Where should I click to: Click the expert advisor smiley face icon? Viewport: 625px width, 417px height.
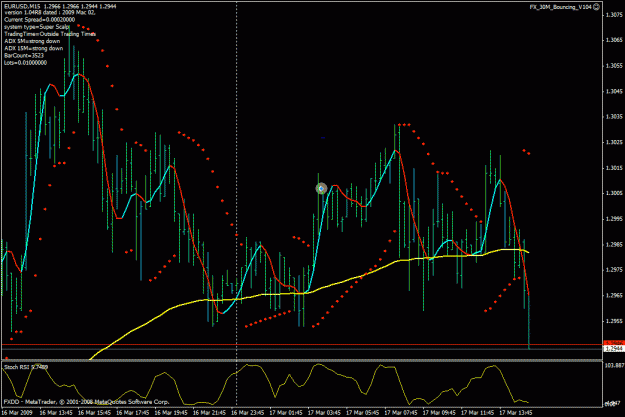(x=597, y=7)
